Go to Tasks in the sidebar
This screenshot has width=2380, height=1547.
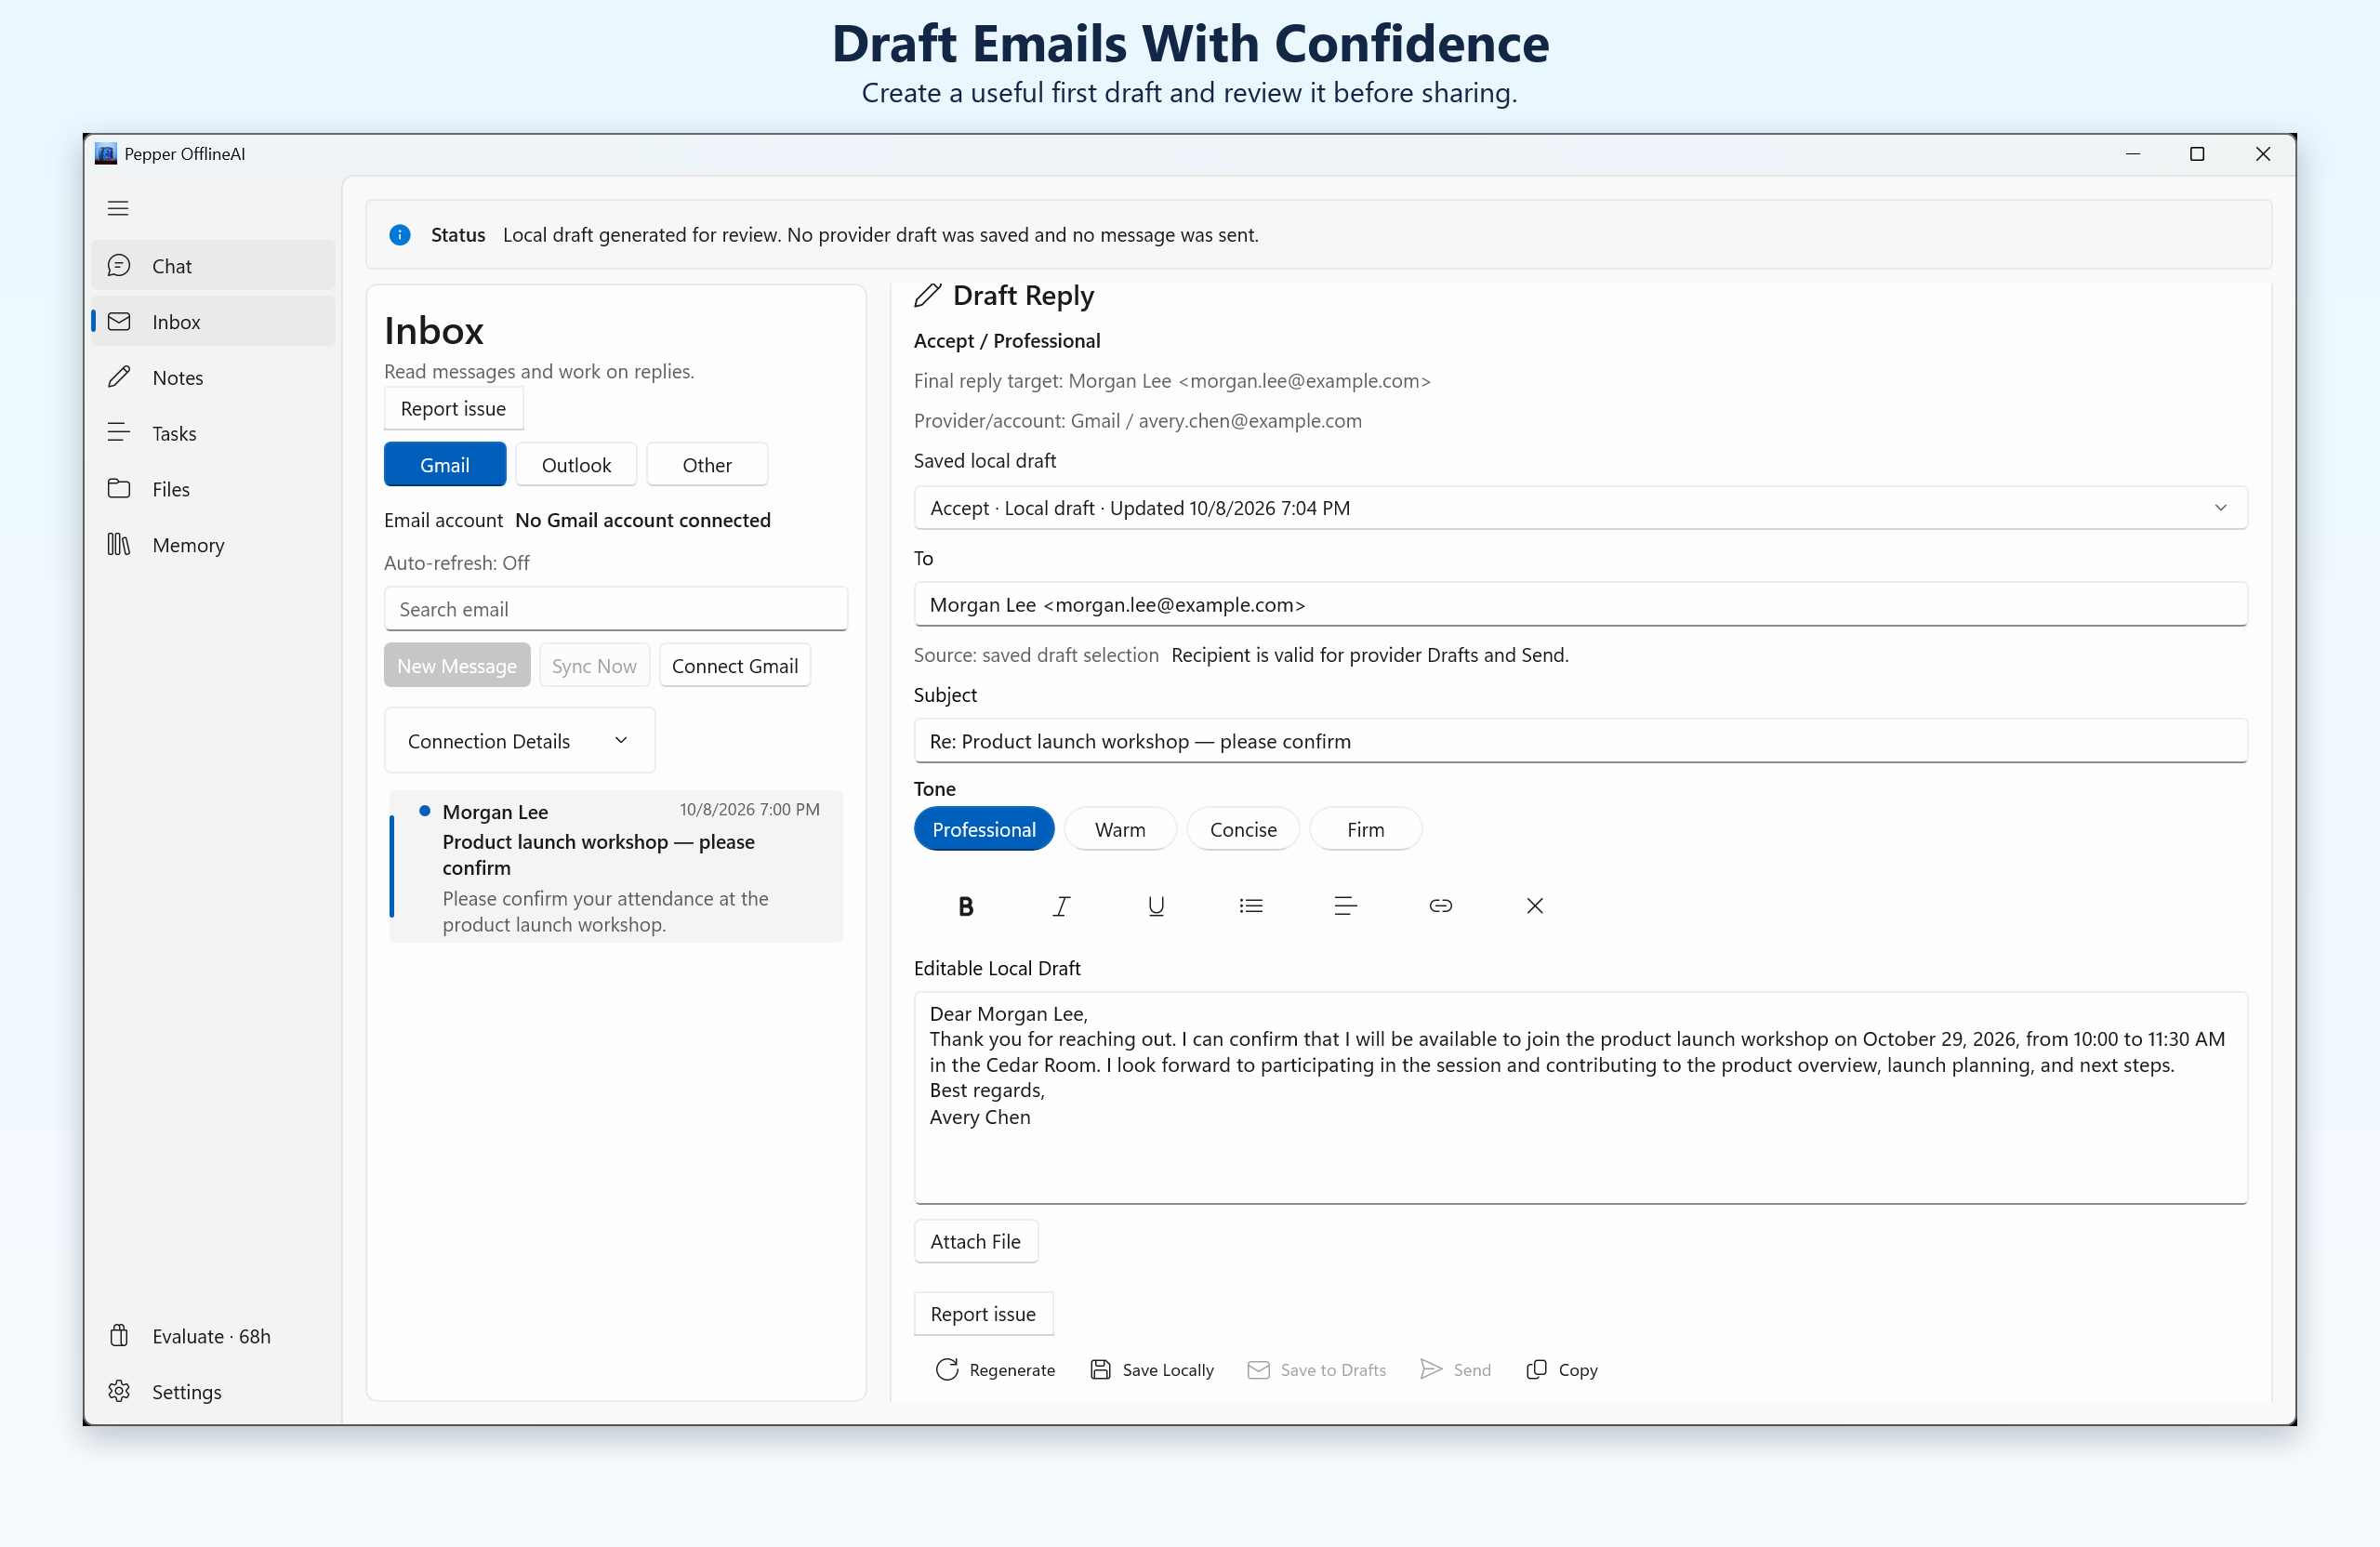213,433
